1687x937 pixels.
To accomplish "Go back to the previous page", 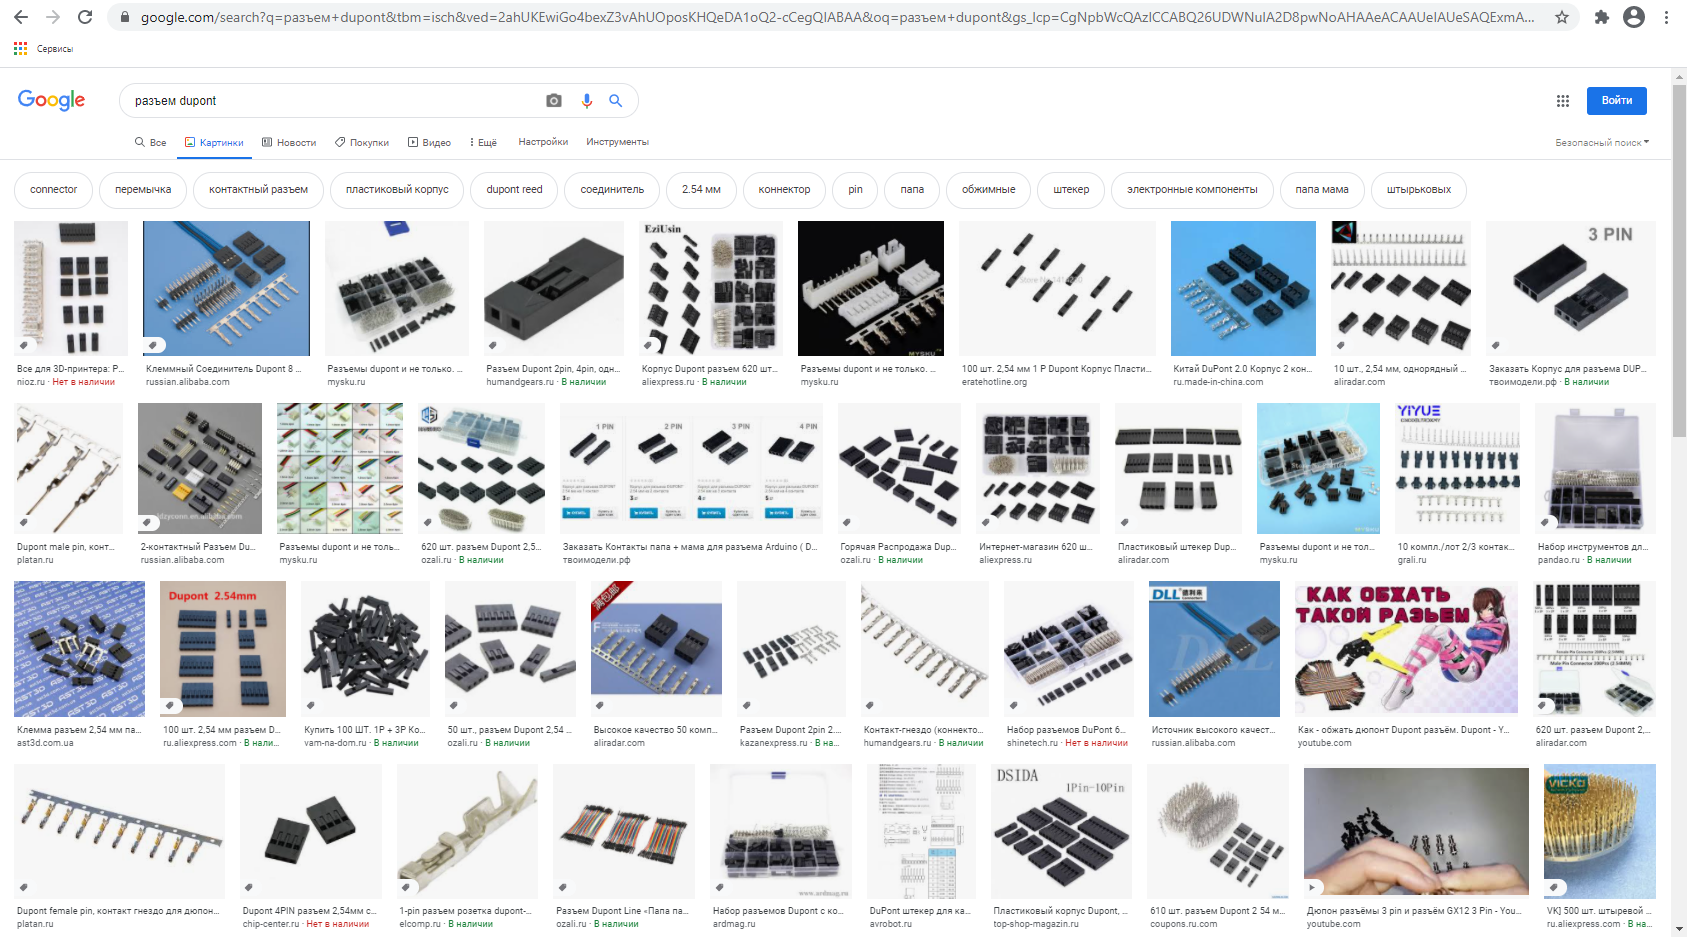I will pyautogui.click(x=21, y=17).
